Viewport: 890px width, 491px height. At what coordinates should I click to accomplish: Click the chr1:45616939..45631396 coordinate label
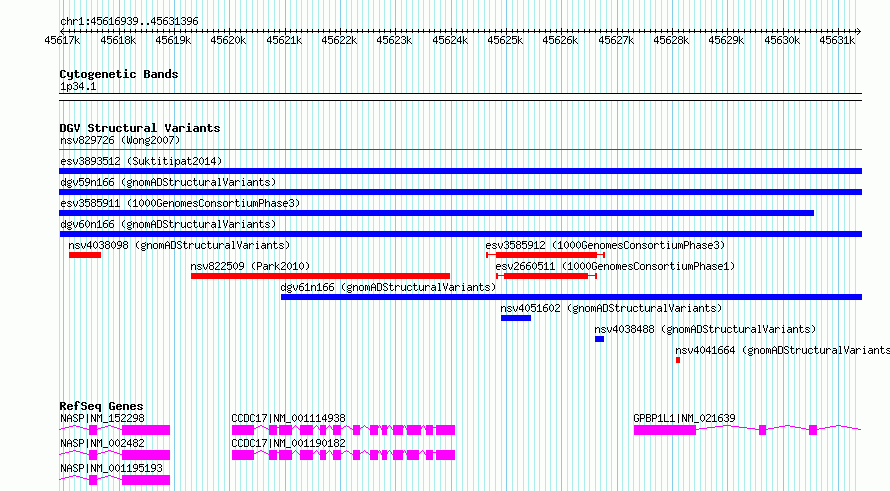(x=129, y=22)
